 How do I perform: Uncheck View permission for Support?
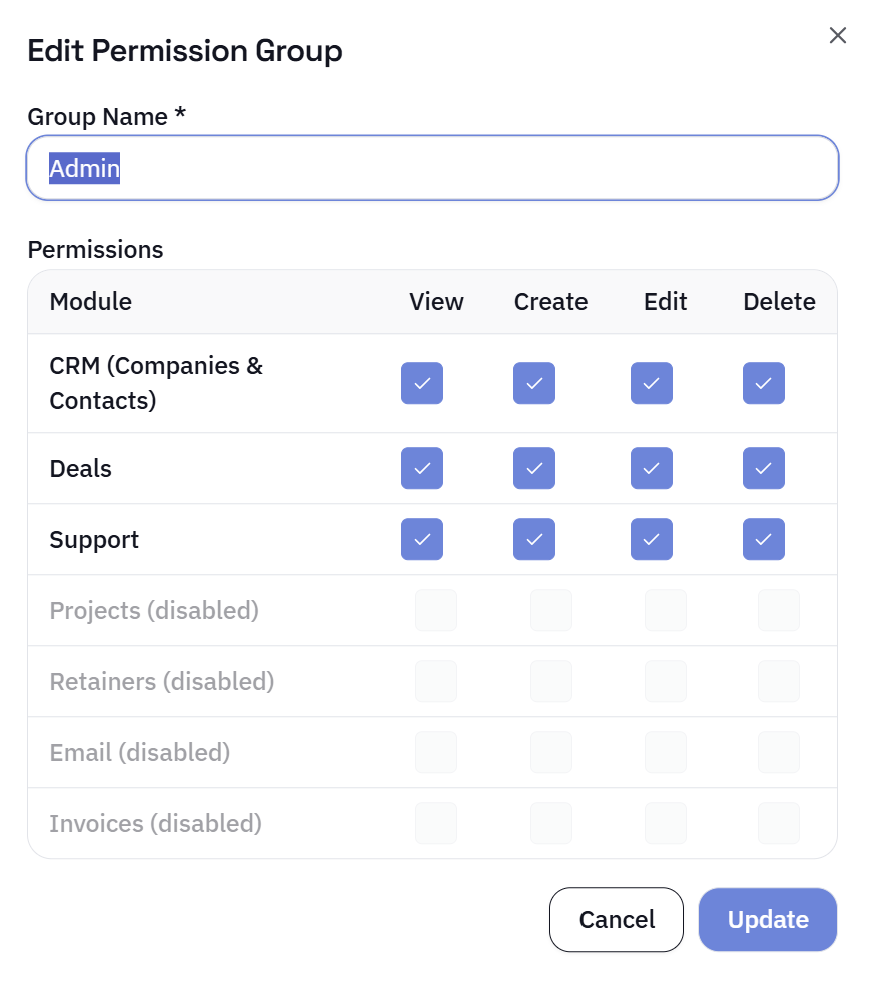pos(421,539)
